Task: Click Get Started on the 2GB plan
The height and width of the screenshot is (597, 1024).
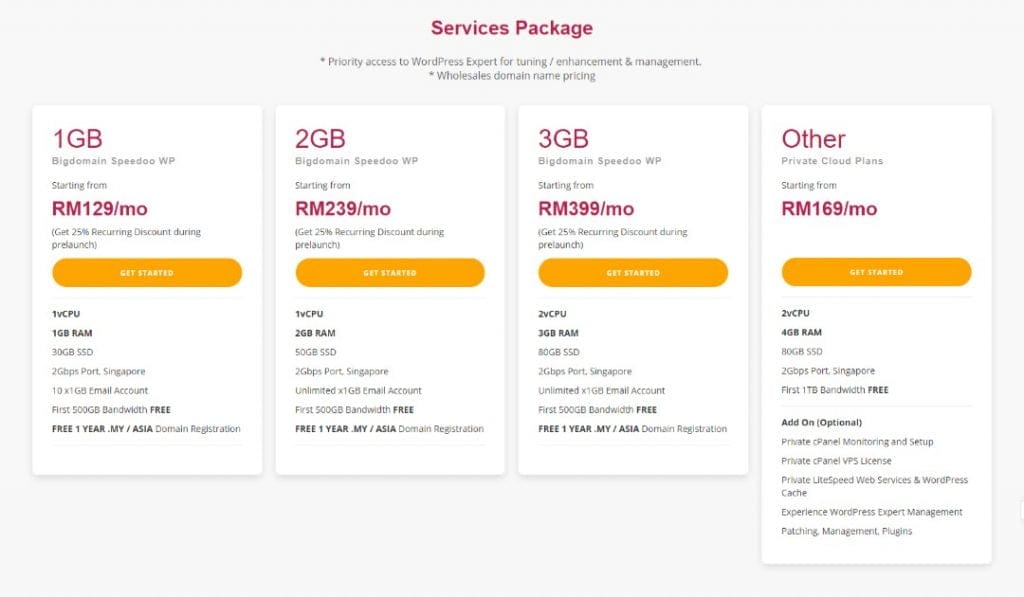Action: tap(390, 273)
